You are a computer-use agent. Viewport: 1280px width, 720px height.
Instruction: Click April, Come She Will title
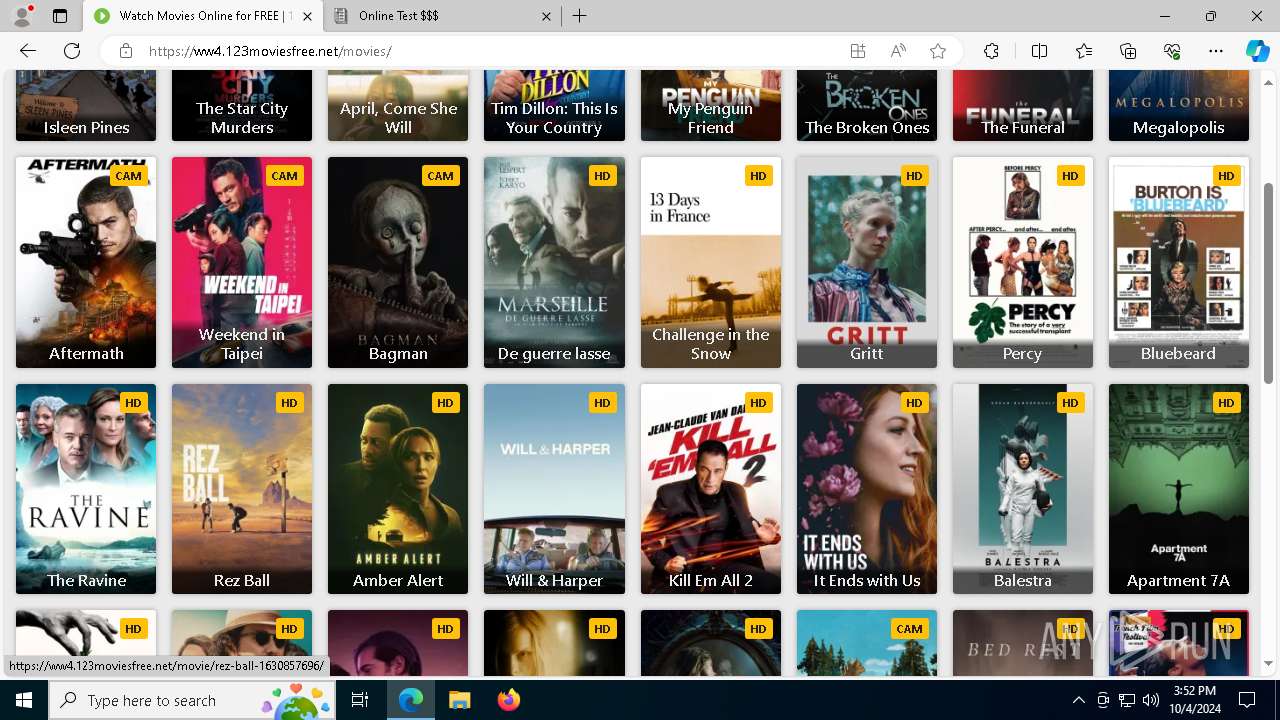click(x=398, y=118)
